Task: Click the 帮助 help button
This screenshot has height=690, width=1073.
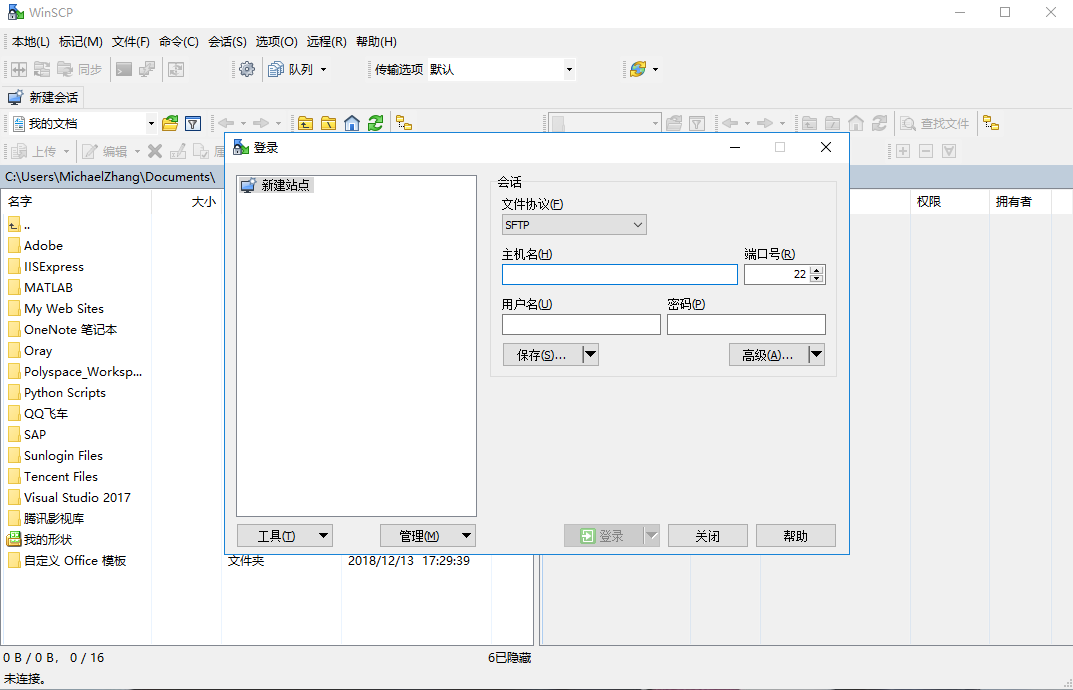Action: pyautogui.click(x=795, y=535)
